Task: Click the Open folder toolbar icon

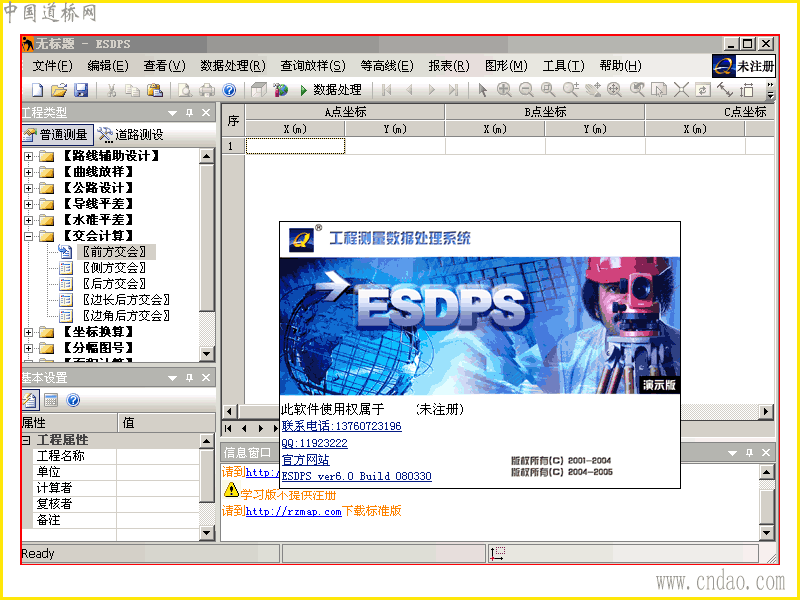Action: (59, 90)
